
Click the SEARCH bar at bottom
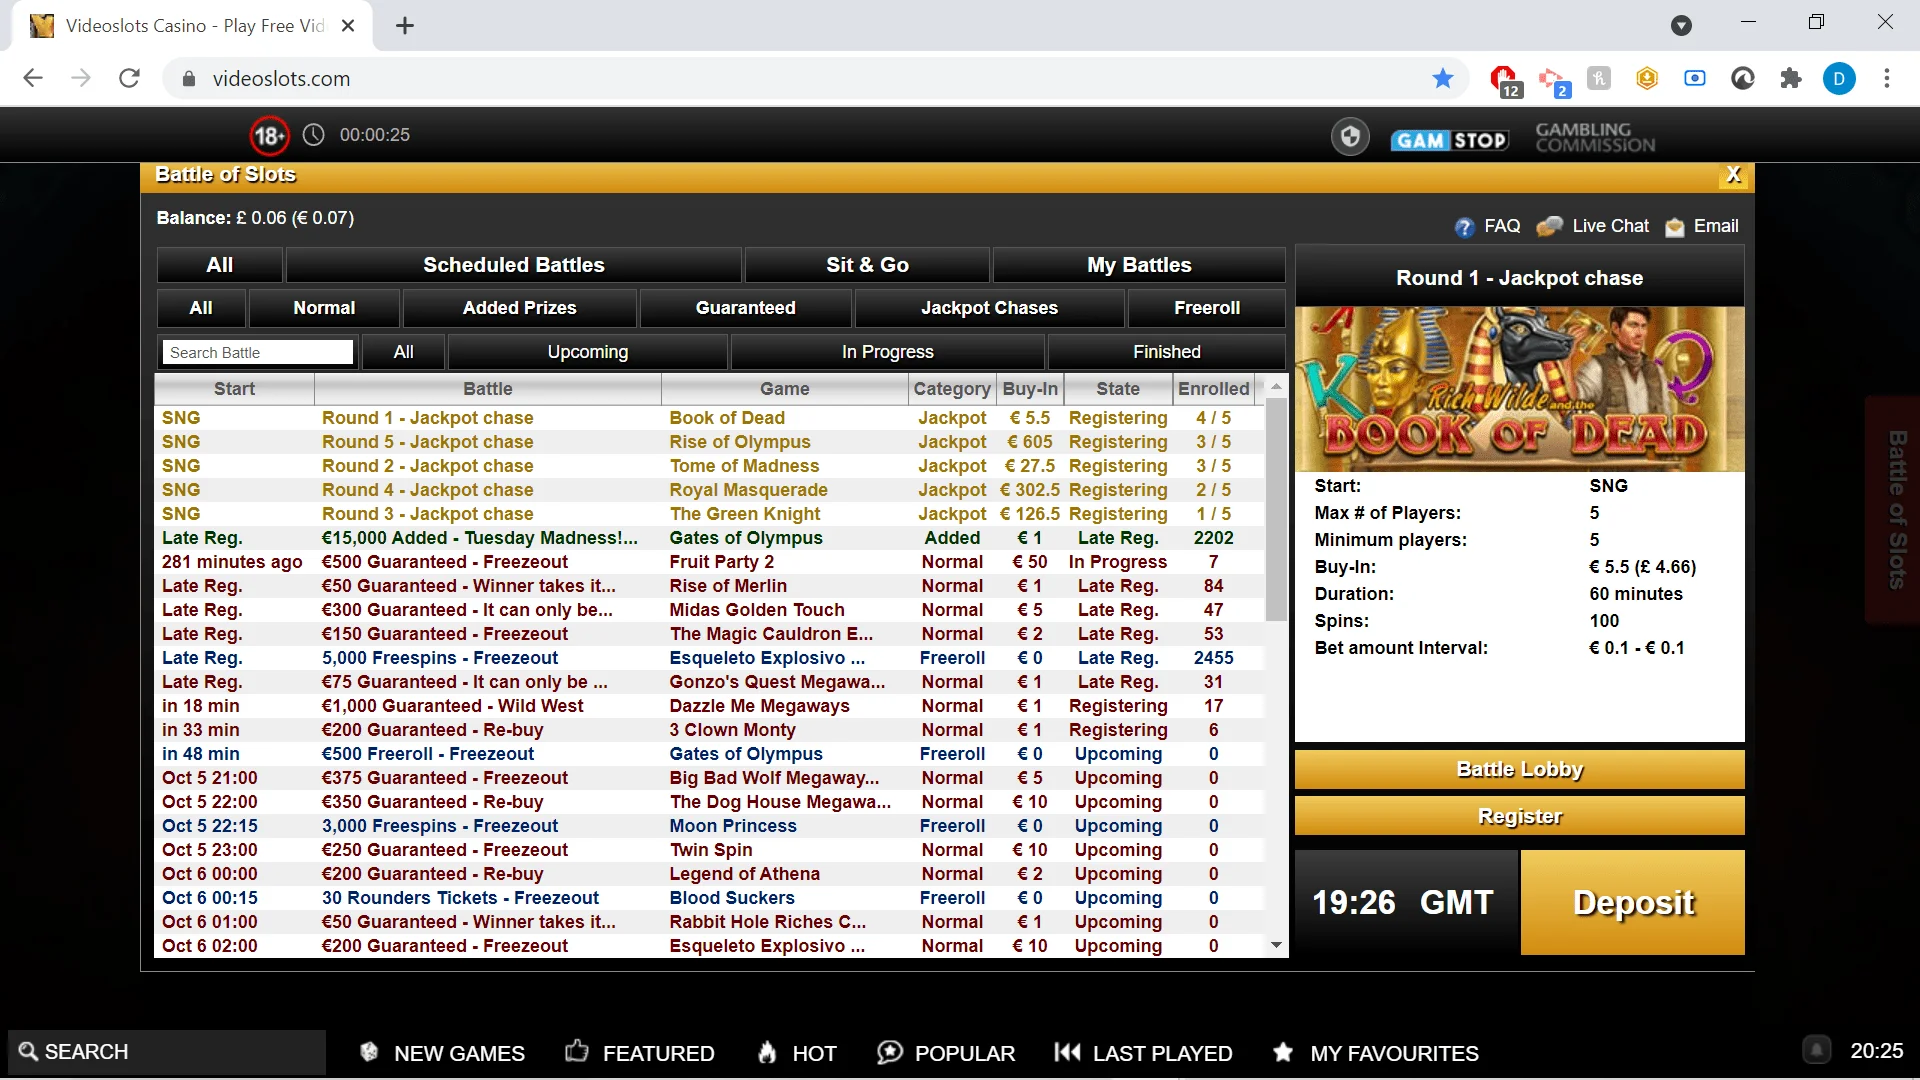[167, 1052]
